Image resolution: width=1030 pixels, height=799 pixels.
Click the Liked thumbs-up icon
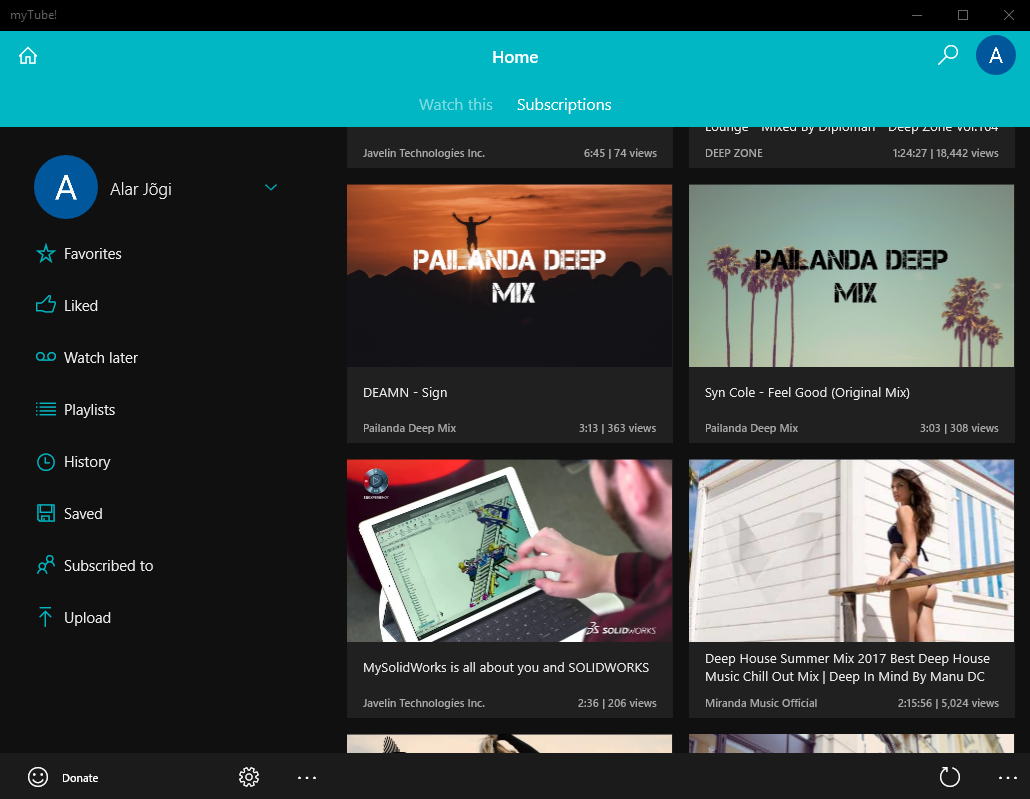pyautogui.click(x=45, y=305)
